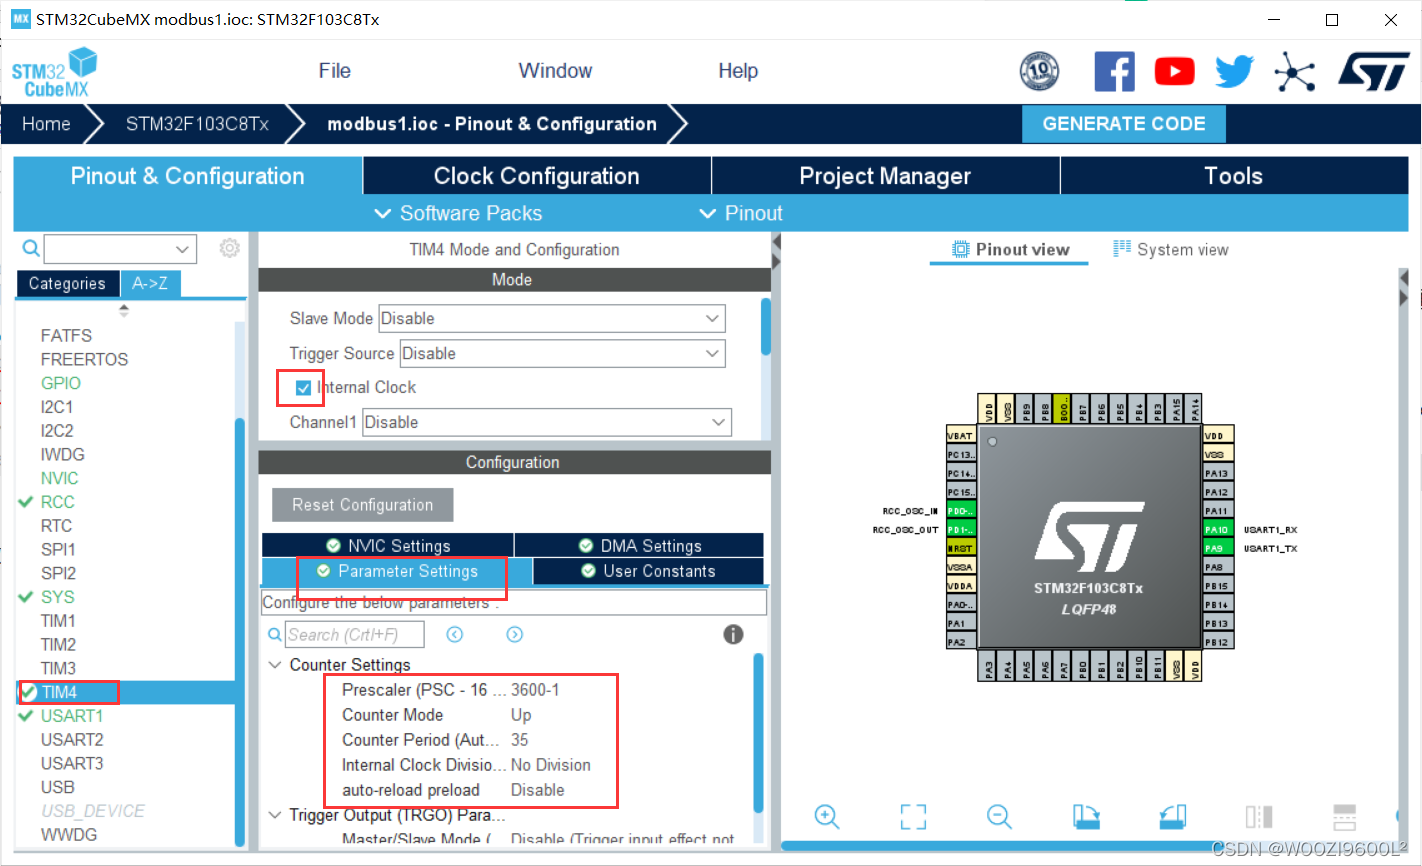Open the ST Facebook page icon

(1114, 71)
